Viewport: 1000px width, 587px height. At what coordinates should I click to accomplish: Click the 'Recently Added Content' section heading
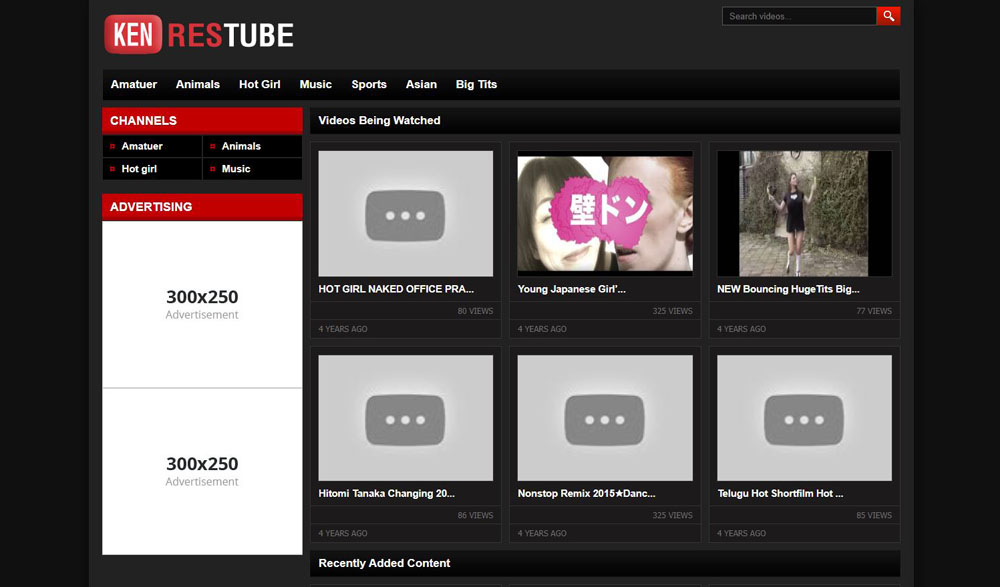click(384, 563)
